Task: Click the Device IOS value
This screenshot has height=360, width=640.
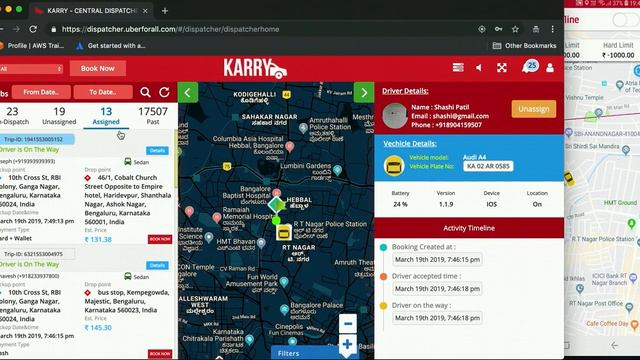Action: point(491,204)
